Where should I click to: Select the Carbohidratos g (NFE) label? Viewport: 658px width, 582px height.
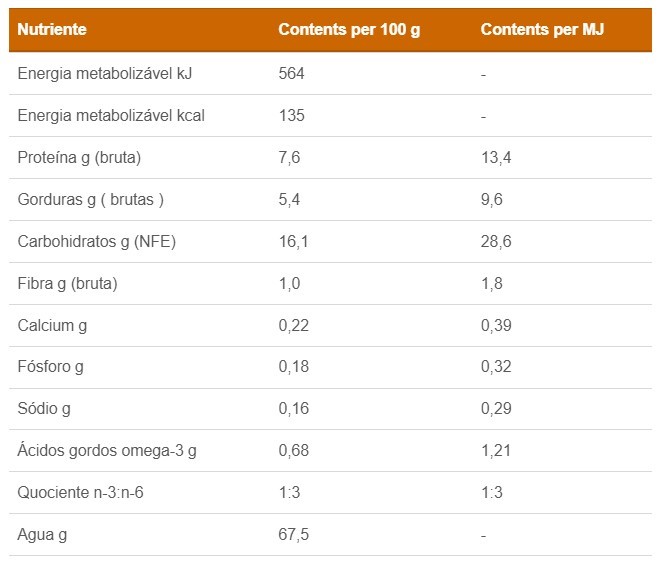pos(97,241)
